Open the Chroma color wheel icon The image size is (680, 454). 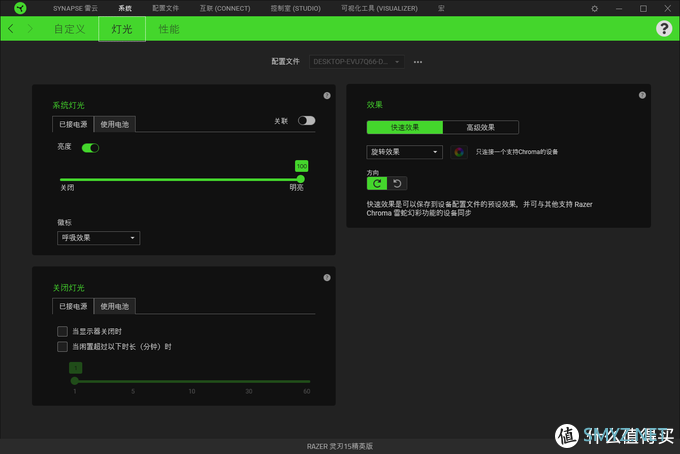click(x=459, y=152)
